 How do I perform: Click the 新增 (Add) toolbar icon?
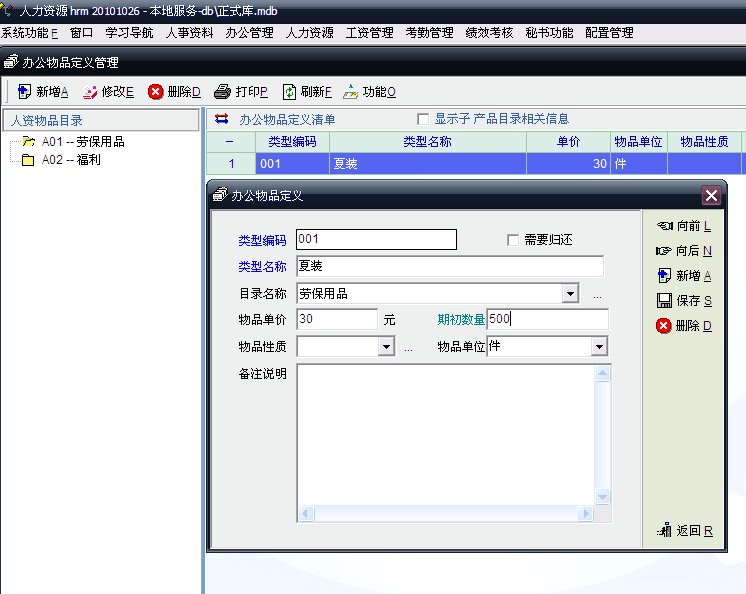tap(24, 92)
